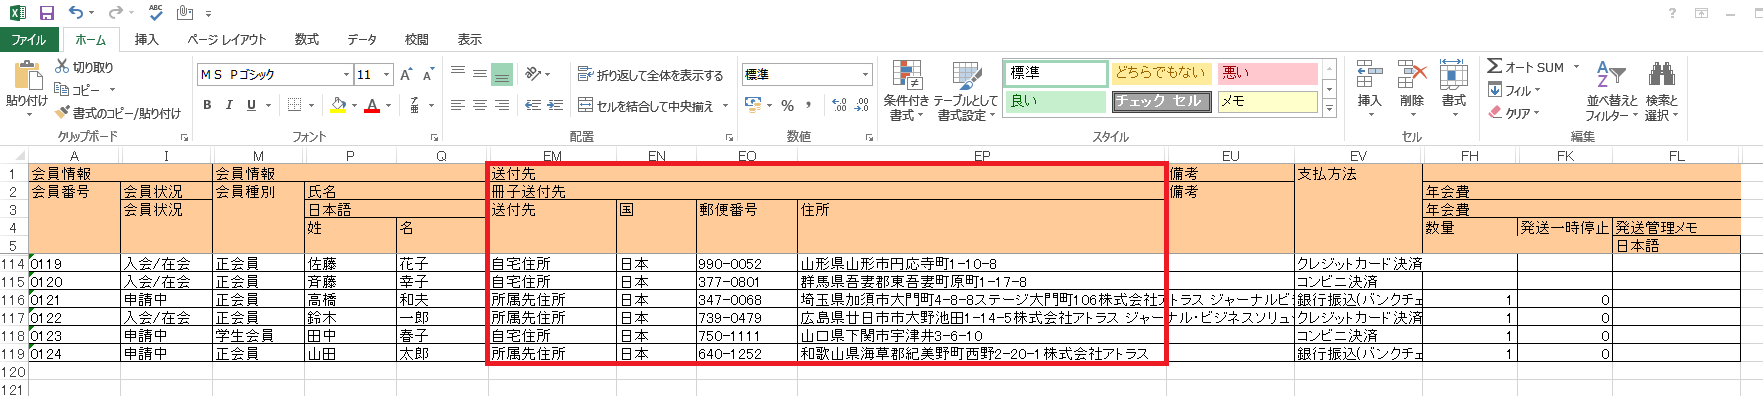1763x396 pixels.
Task: Click the decrease decimal icon
Action: 861,105
